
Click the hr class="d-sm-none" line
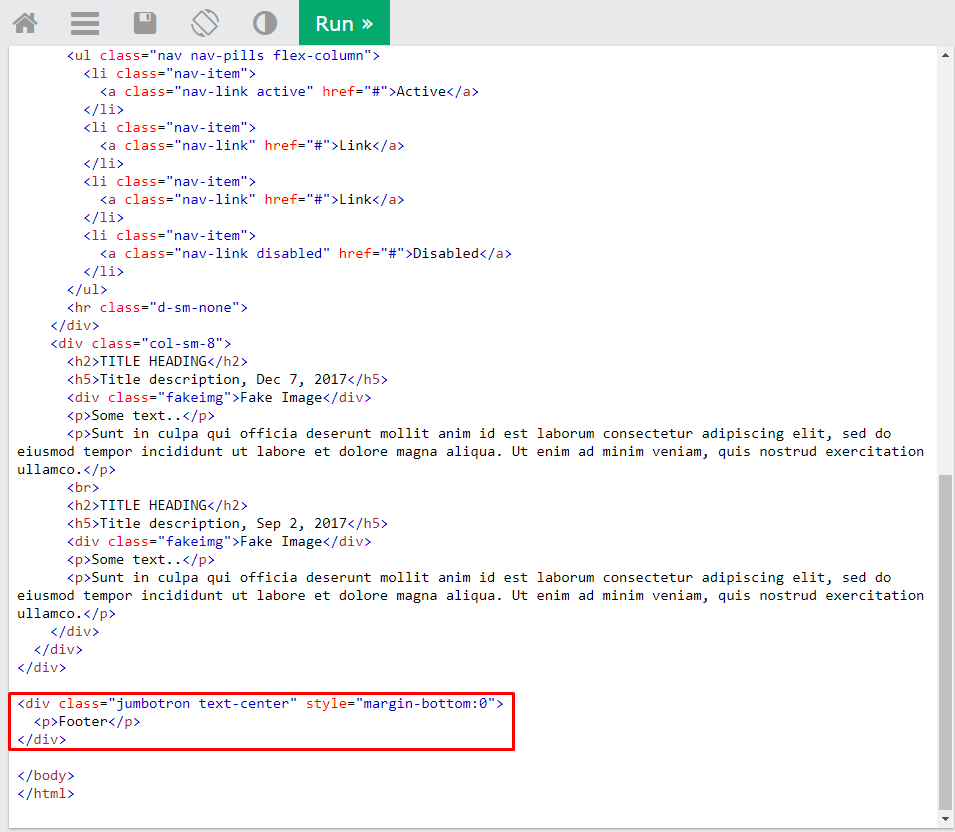[157, 308]
